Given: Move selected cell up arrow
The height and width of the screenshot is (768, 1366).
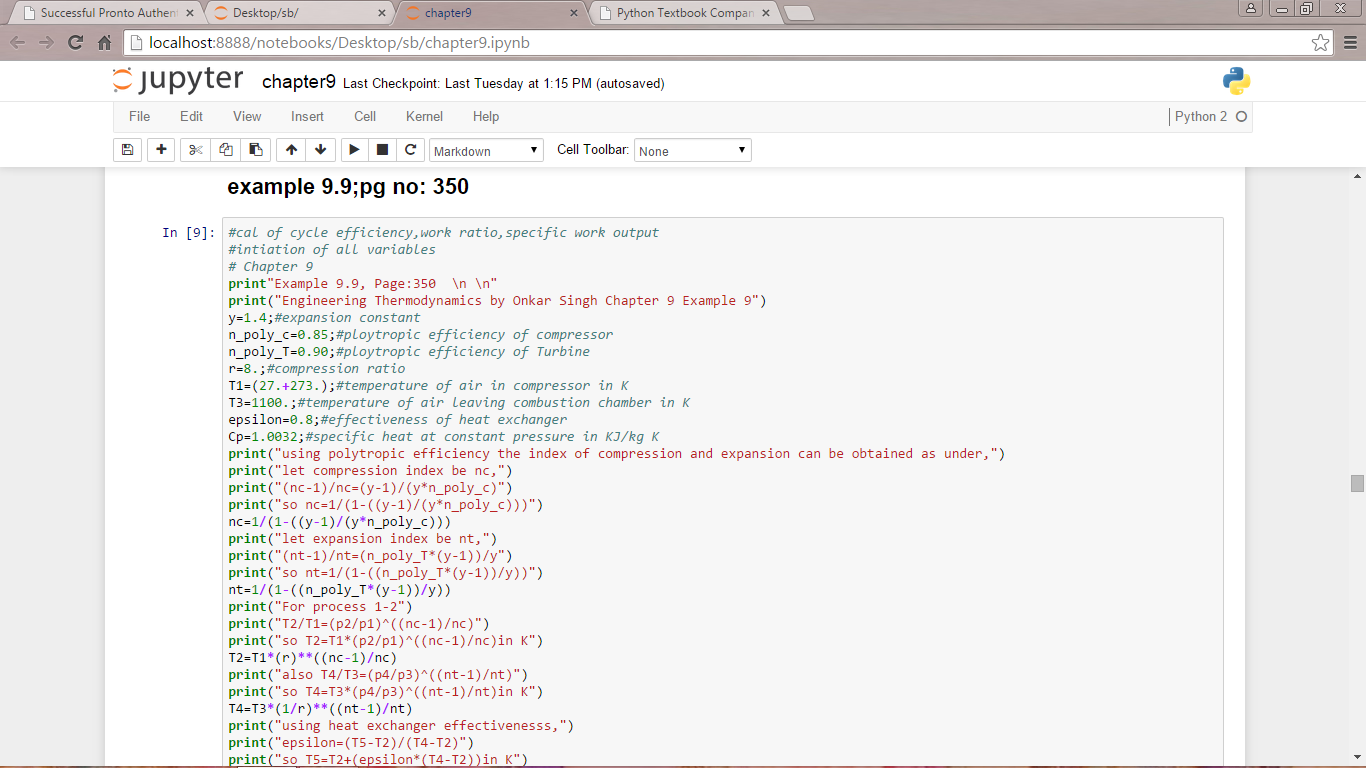Looking at the screenshot, I should click(x=291, y=150).
